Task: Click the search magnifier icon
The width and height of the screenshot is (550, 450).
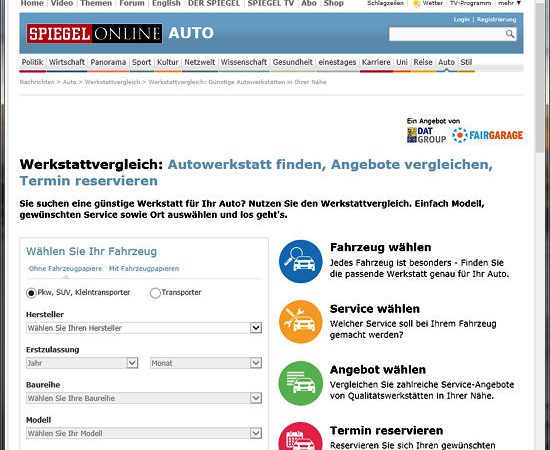Action: click(x=510, y=34)
